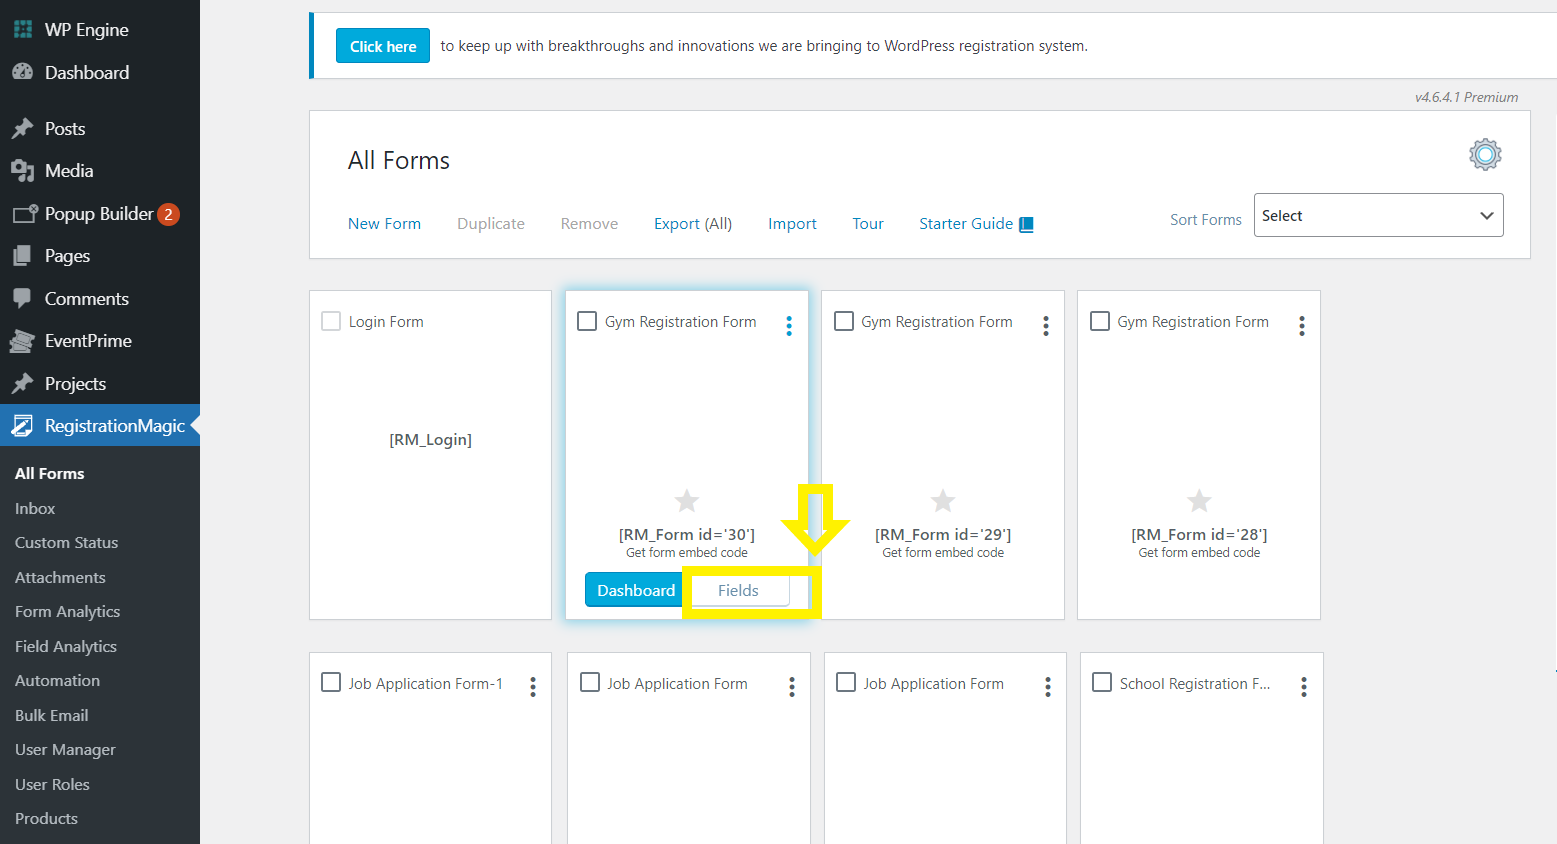Tick checkbox for Gym Registration Form id 28
The width and height of the screenshot is (1557, 844).
point(1100,321)
